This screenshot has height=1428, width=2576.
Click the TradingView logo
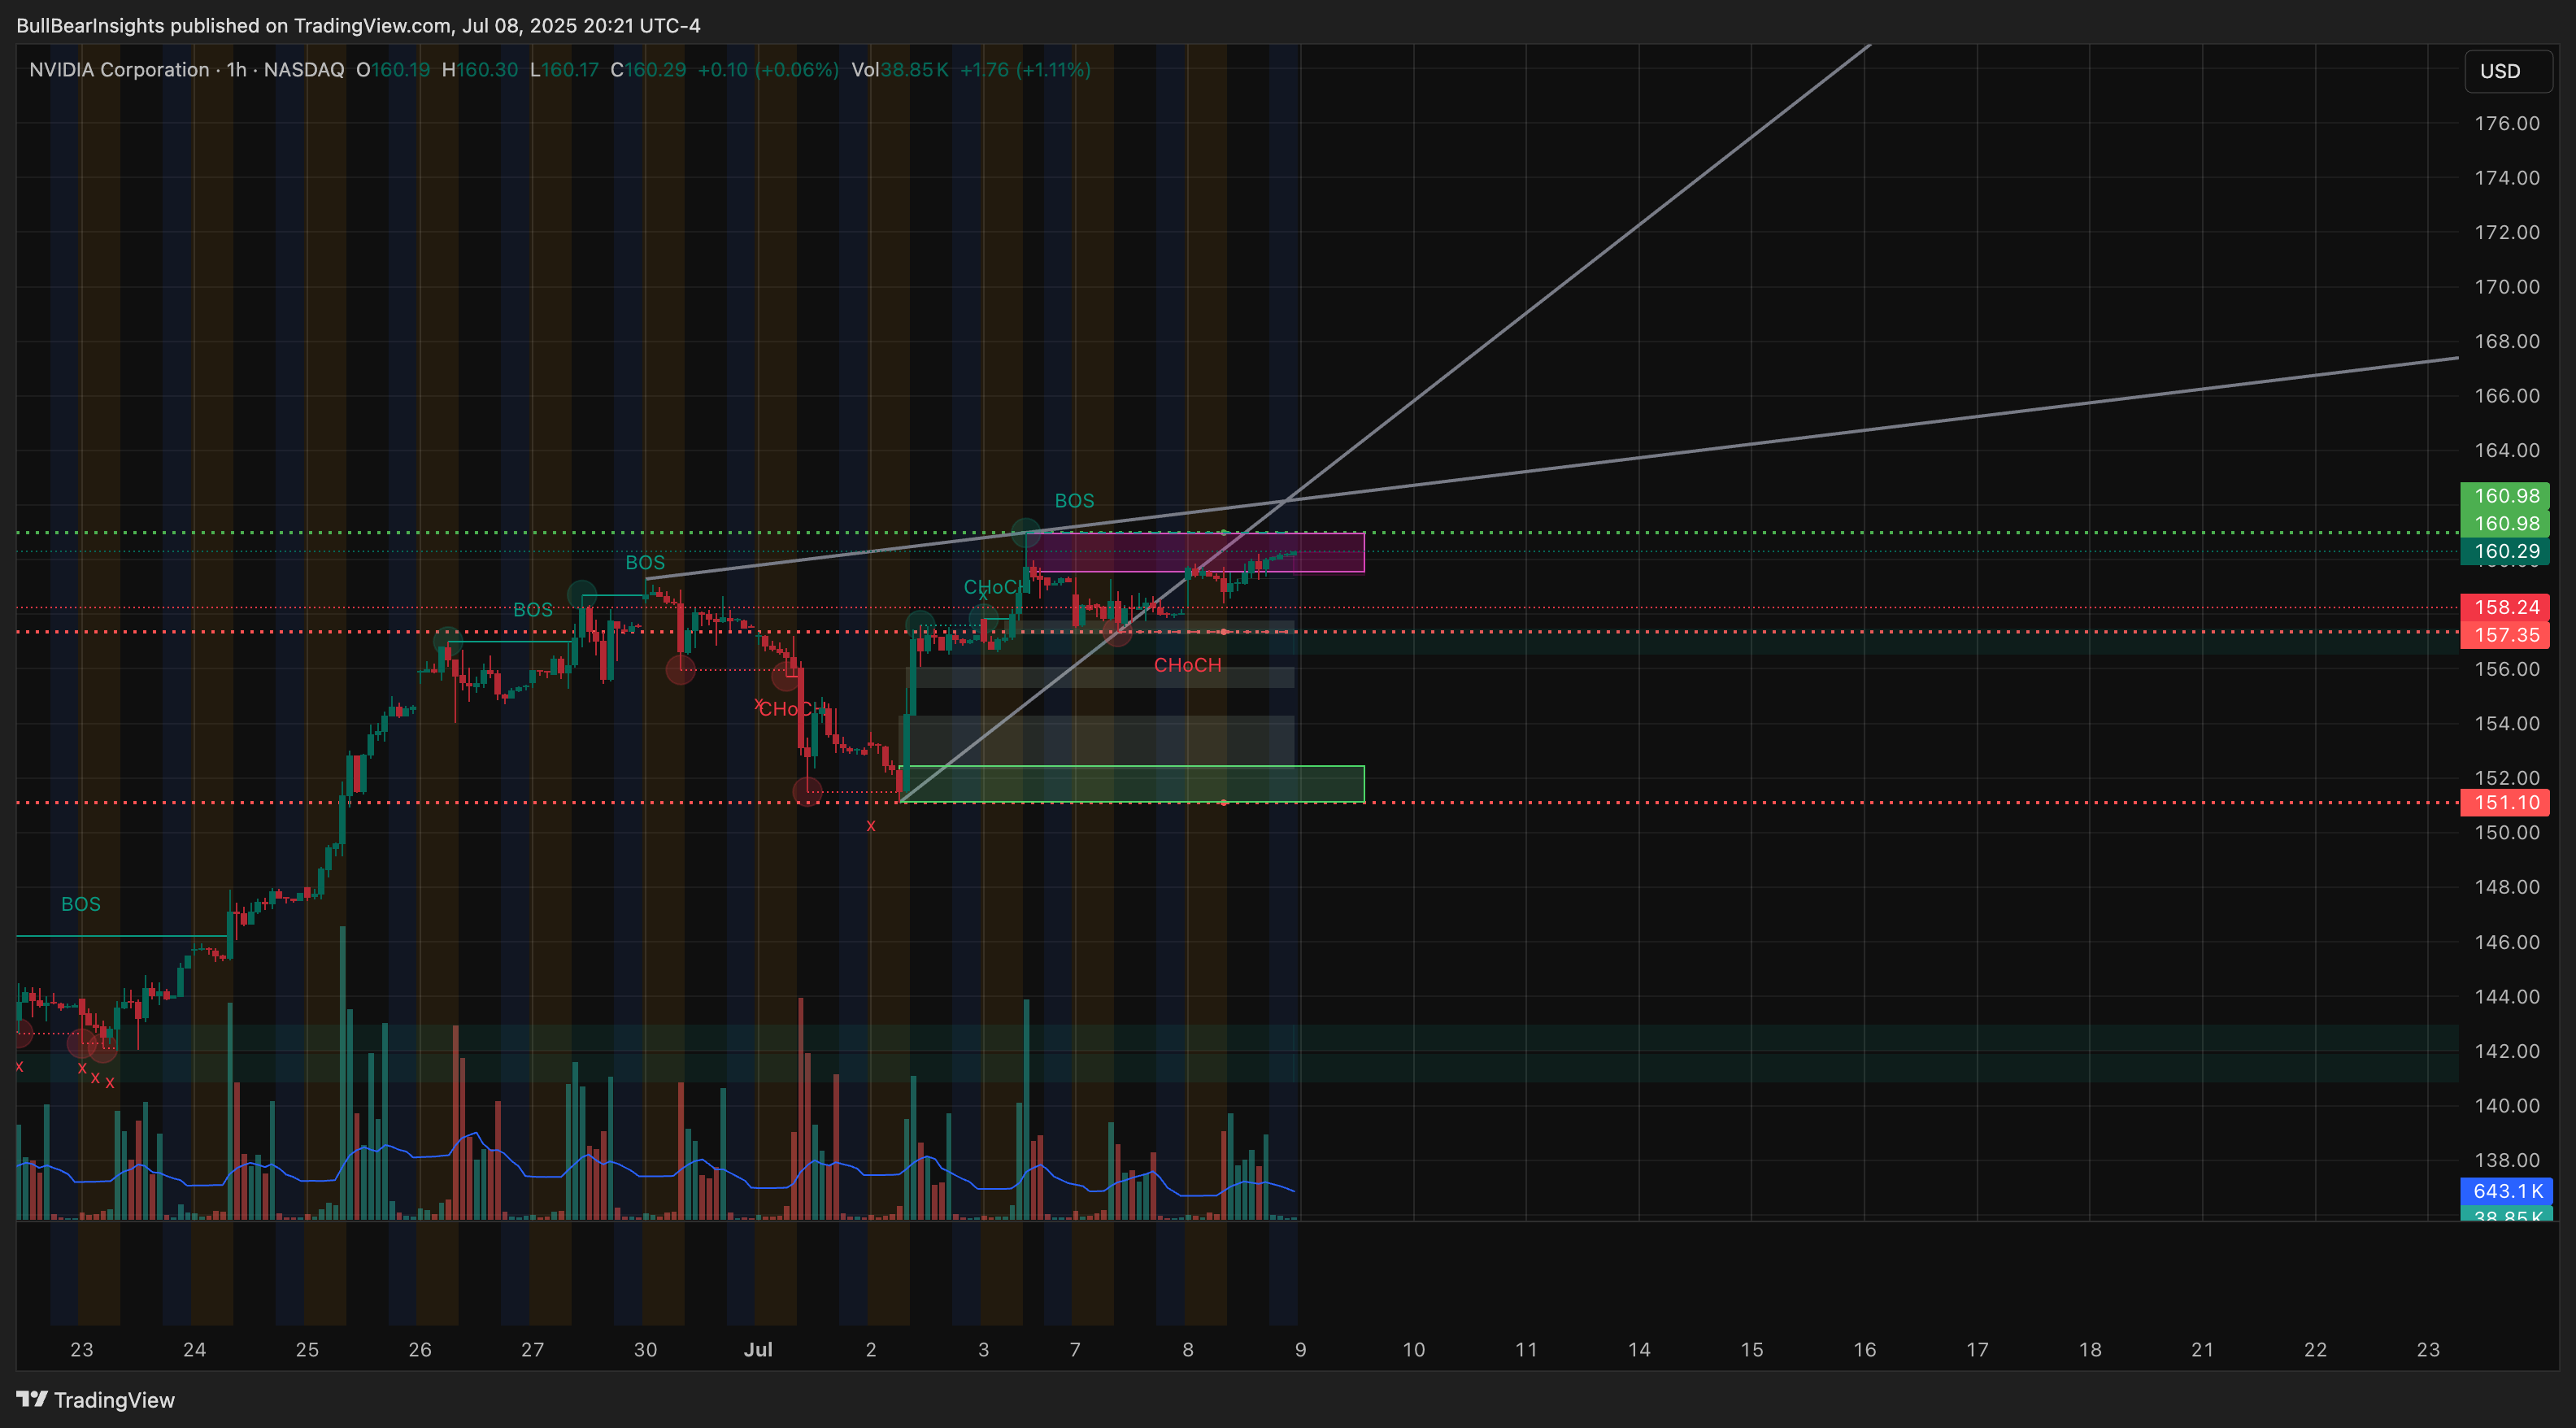96,1399
